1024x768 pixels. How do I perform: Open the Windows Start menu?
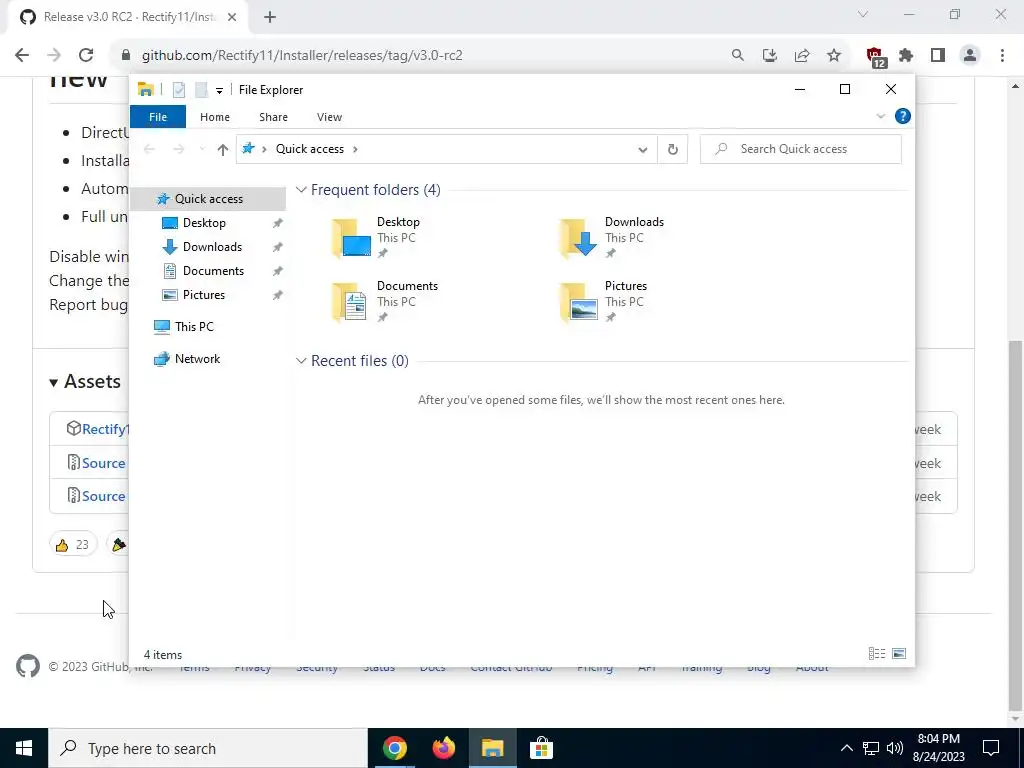(24, 748)
